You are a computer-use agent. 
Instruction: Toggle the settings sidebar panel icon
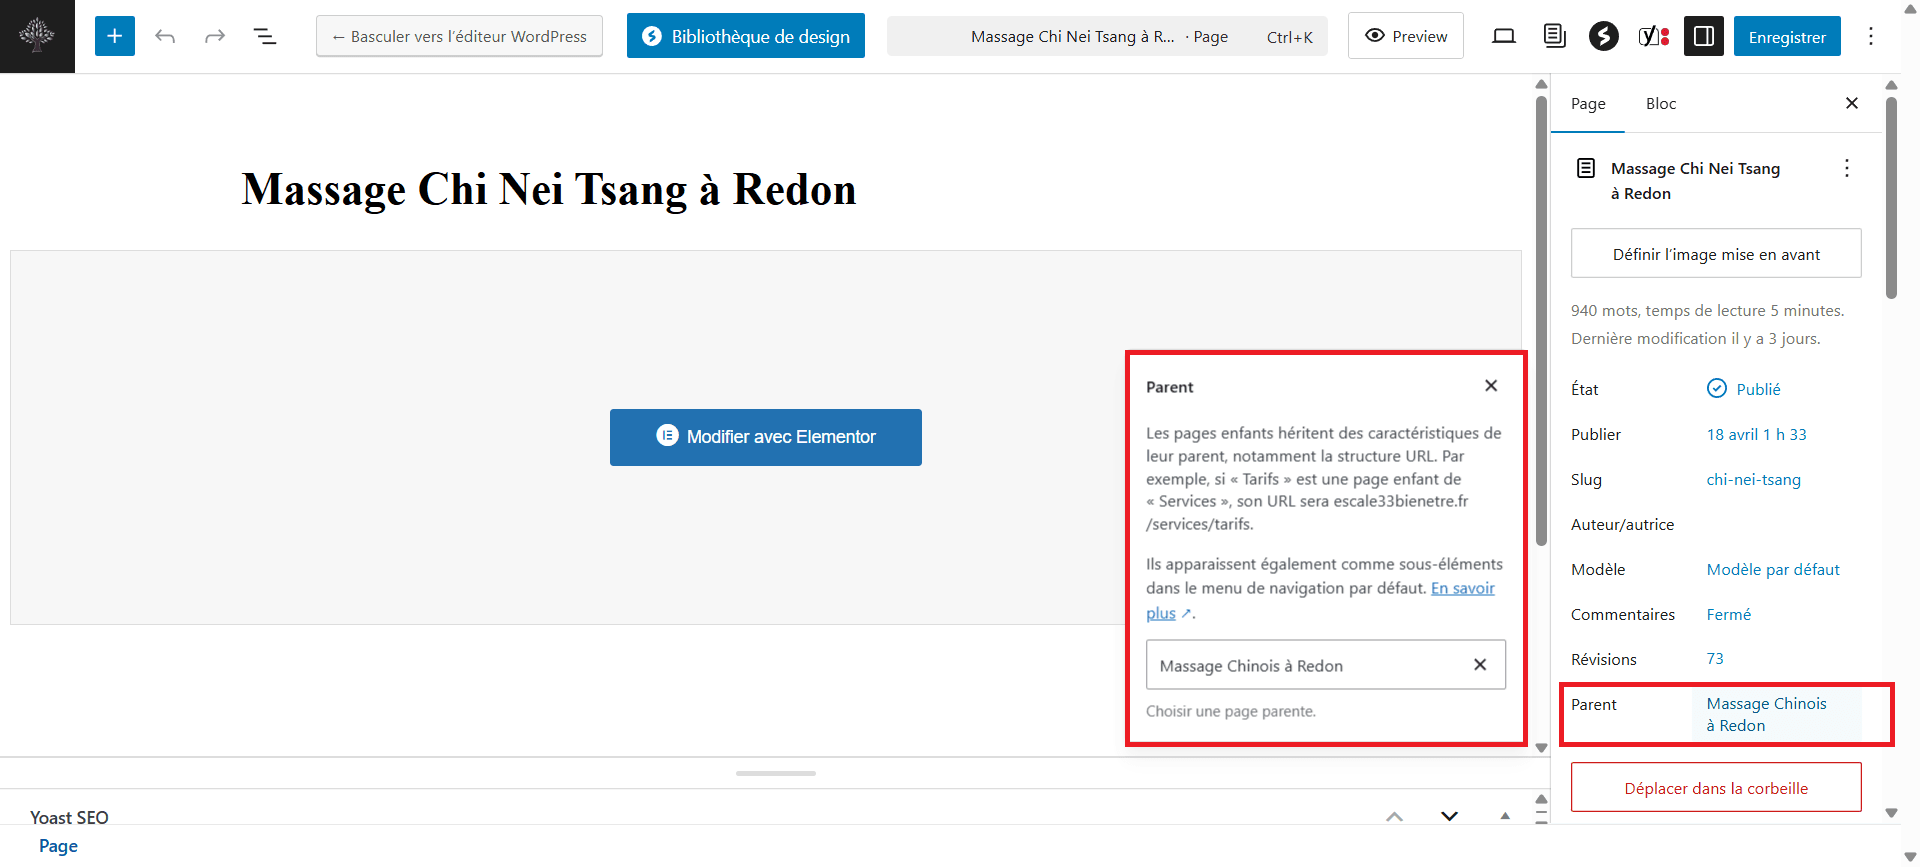(x=1703, y=37)
